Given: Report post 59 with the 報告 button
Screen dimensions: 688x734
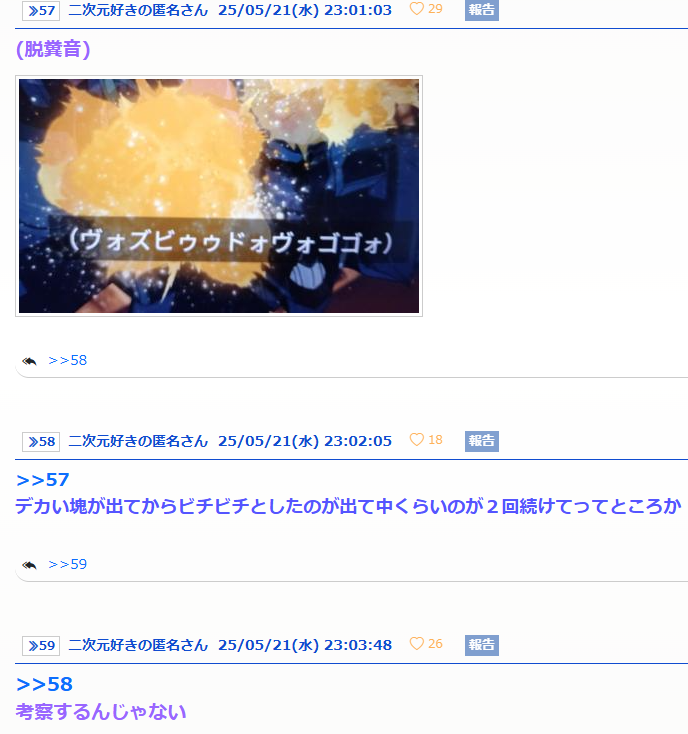Looking at the screenshot, I should [x=482, y=646].
